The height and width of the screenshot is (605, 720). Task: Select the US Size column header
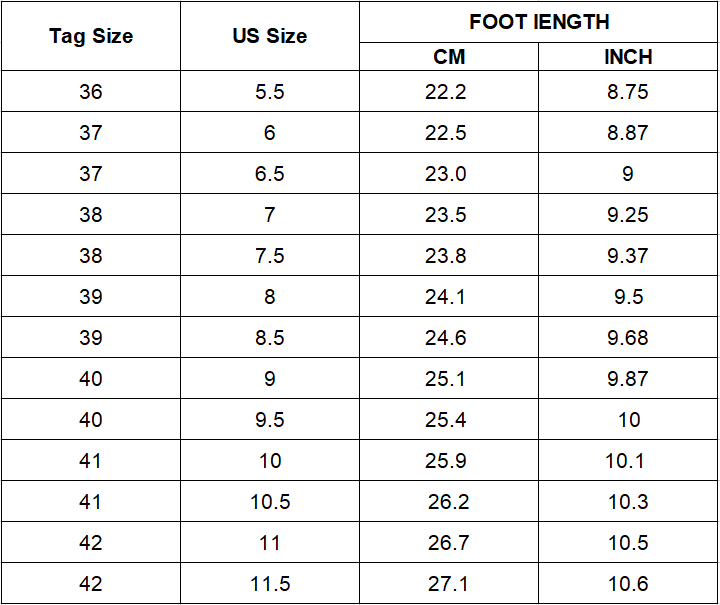tap(270, 37)
